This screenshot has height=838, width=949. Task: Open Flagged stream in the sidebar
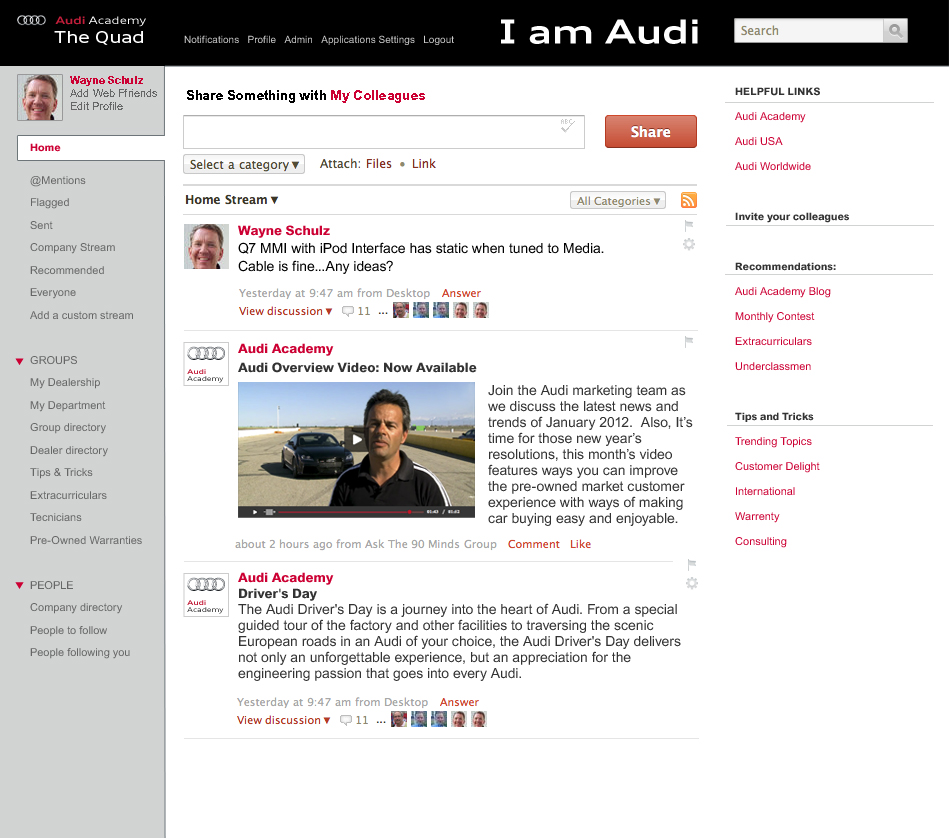50,203
